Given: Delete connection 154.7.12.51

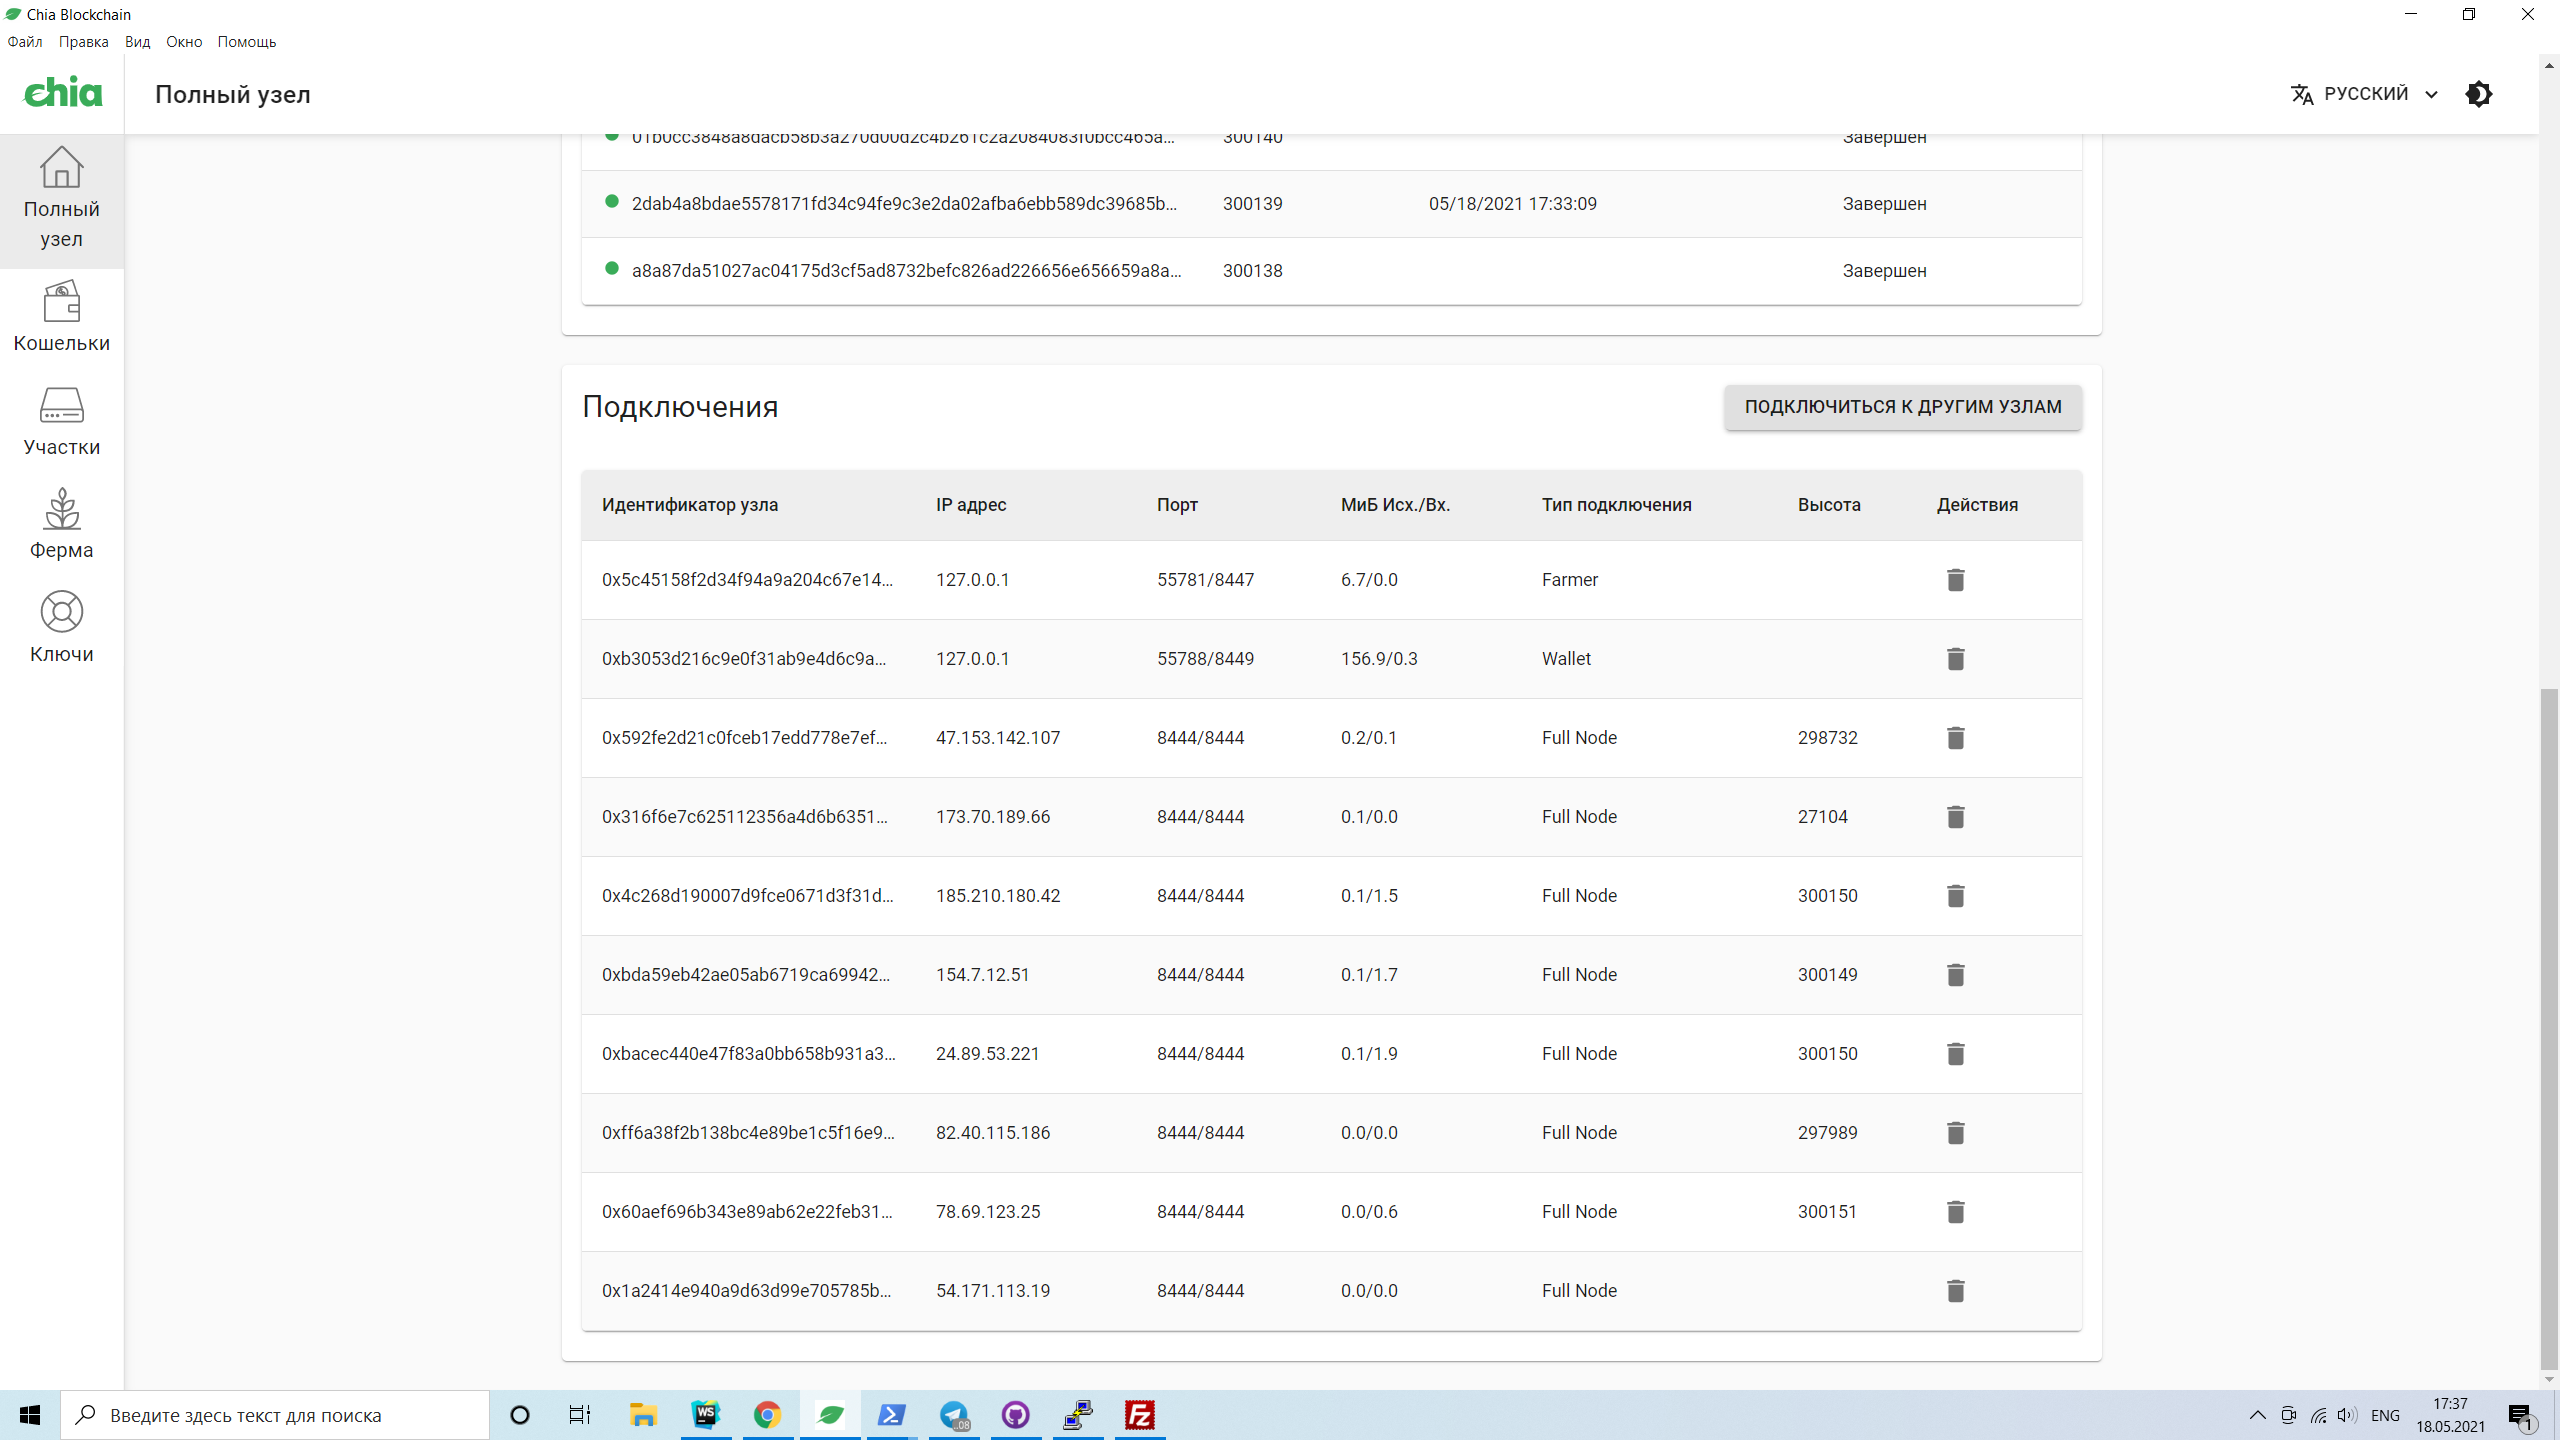Looking at the screenshot, I should pyautogui.click(x=1956, y=975).
